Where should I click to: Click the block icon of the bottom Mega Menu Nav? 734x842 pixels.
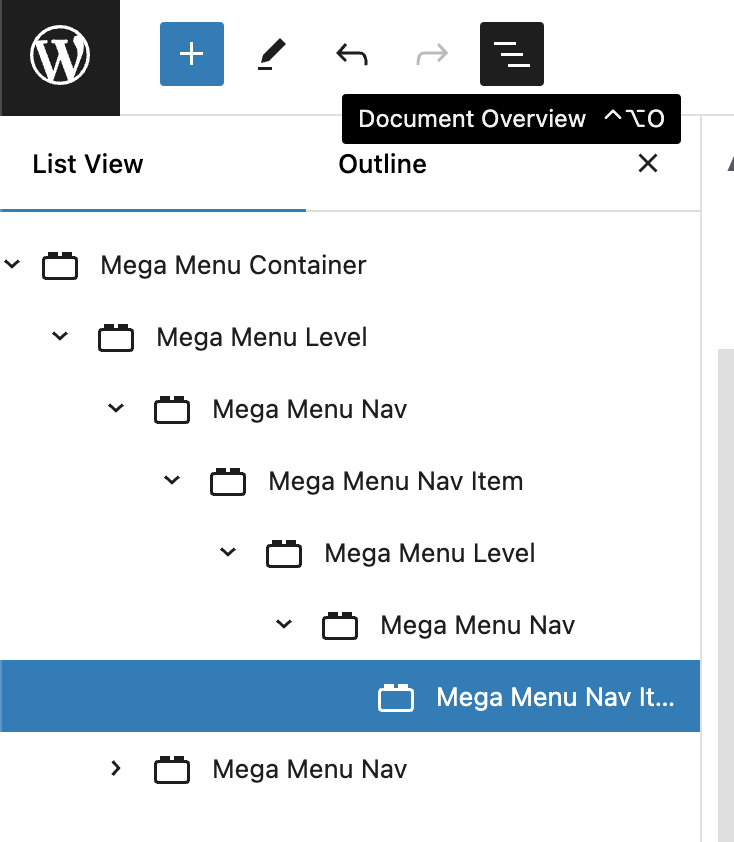click(x=172, y=770)
